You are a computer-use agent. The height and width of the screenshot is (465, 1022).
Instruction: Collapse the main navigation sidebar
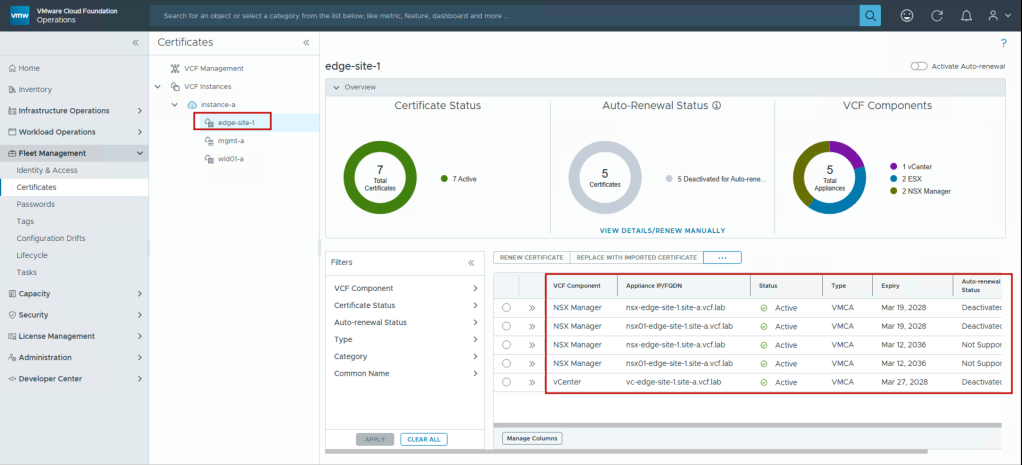pos(136,42)
